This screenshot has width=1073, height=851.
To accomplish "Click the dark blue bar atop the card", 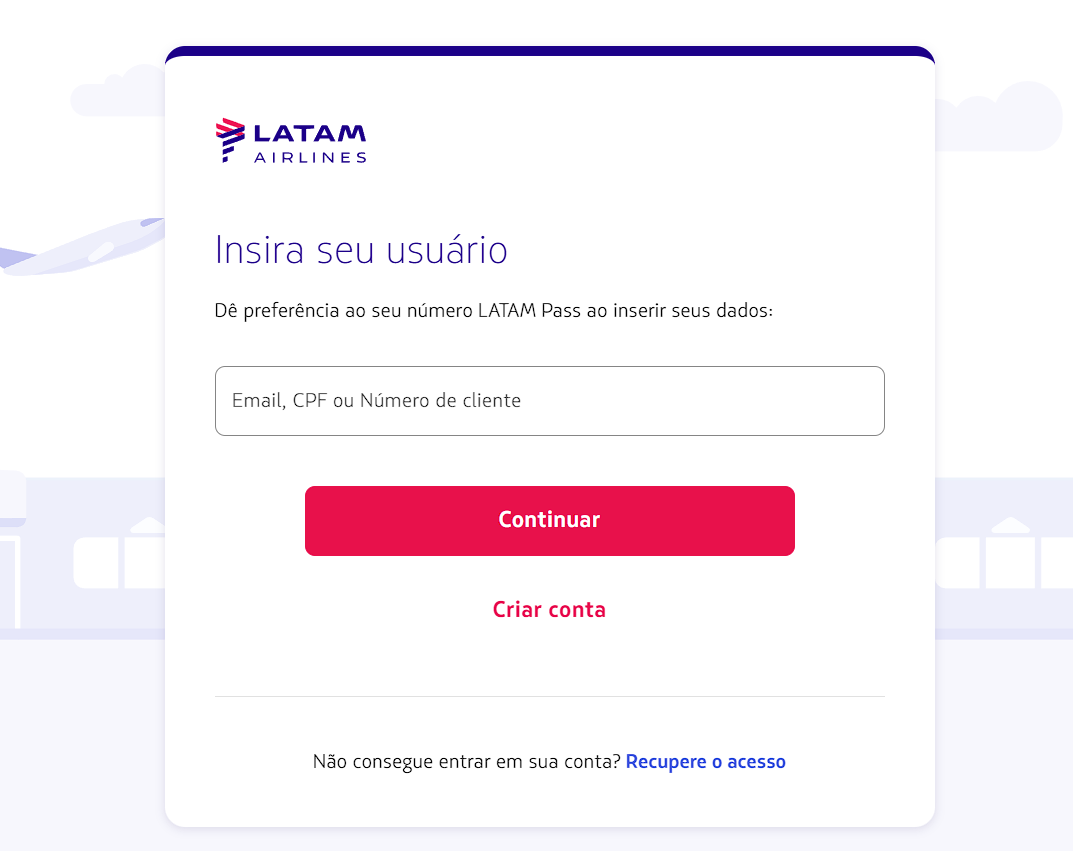I will pos(550,51).
